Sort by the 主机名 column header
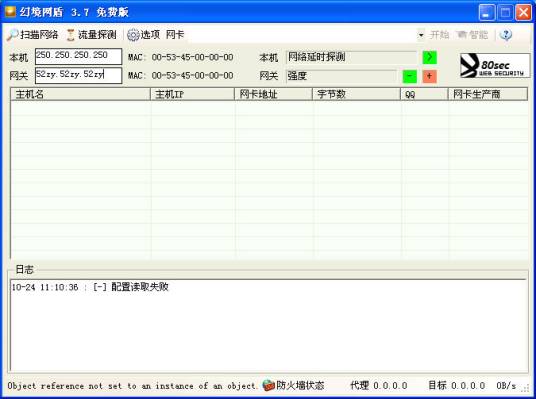Screen dimensions: 536x399 tap(80, 94)
